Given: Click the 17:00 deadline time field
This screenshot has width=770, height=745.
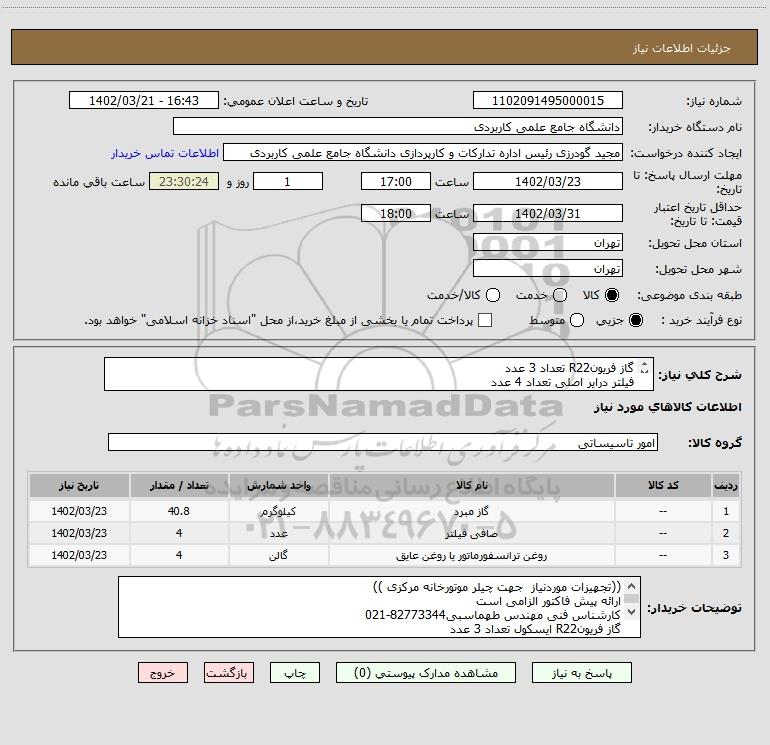Looking at the screenshot, I should point(396,182).
